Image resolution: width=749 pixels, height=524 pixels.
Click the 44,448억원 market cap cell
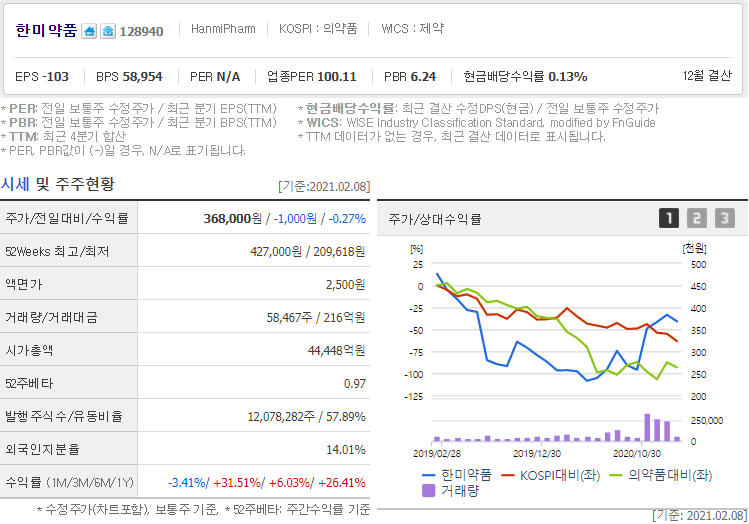pyautogui.click(x=336, y=351)
